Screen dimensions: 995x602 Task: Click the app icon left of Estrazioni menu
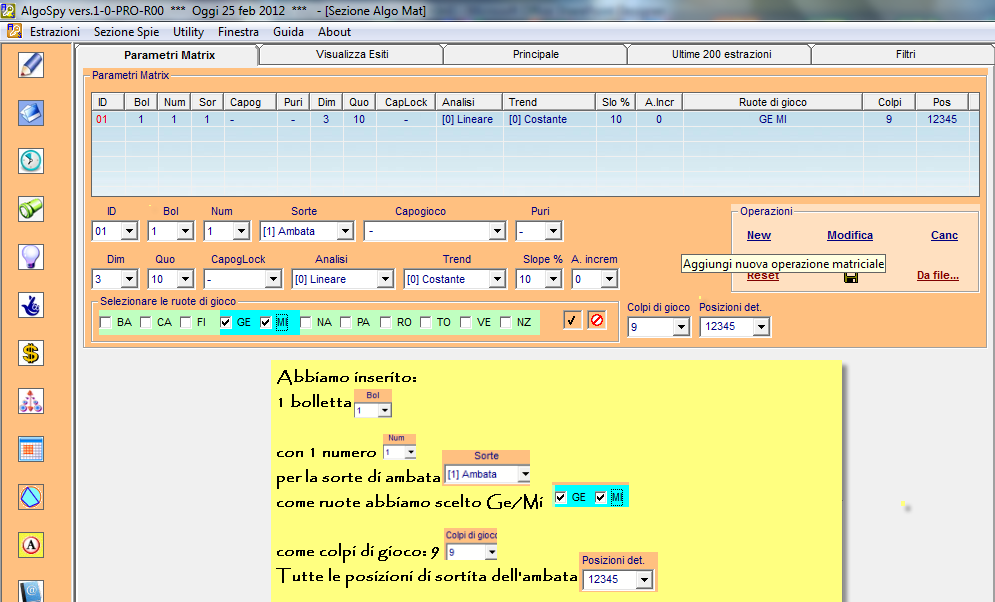coord(14,31)
